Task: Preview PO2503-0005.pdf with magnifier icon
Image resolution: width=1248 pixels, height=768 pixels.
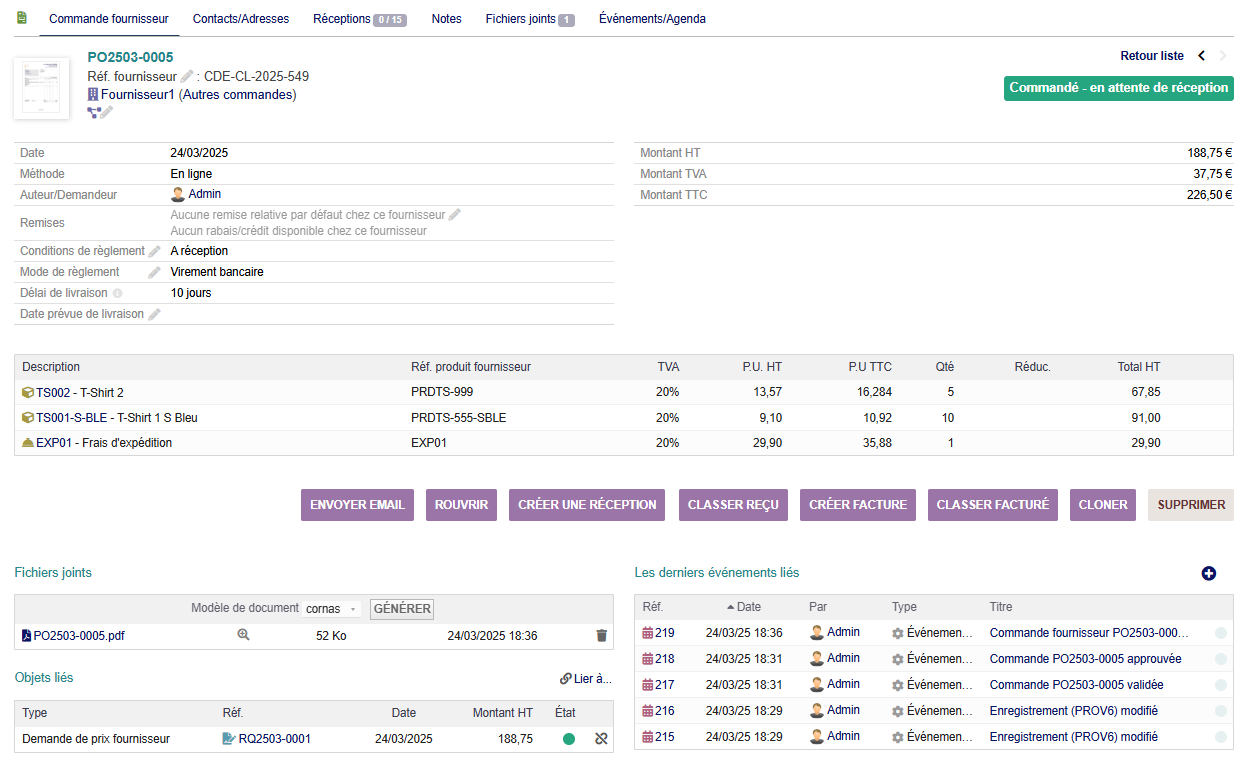Action: pos(243,635)
